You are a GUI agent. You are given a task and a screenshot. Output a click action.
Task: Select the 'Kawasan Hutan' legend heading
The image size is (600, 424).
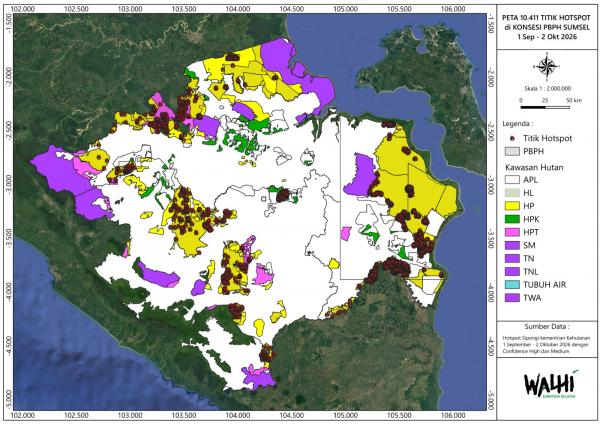coord(534,167)
